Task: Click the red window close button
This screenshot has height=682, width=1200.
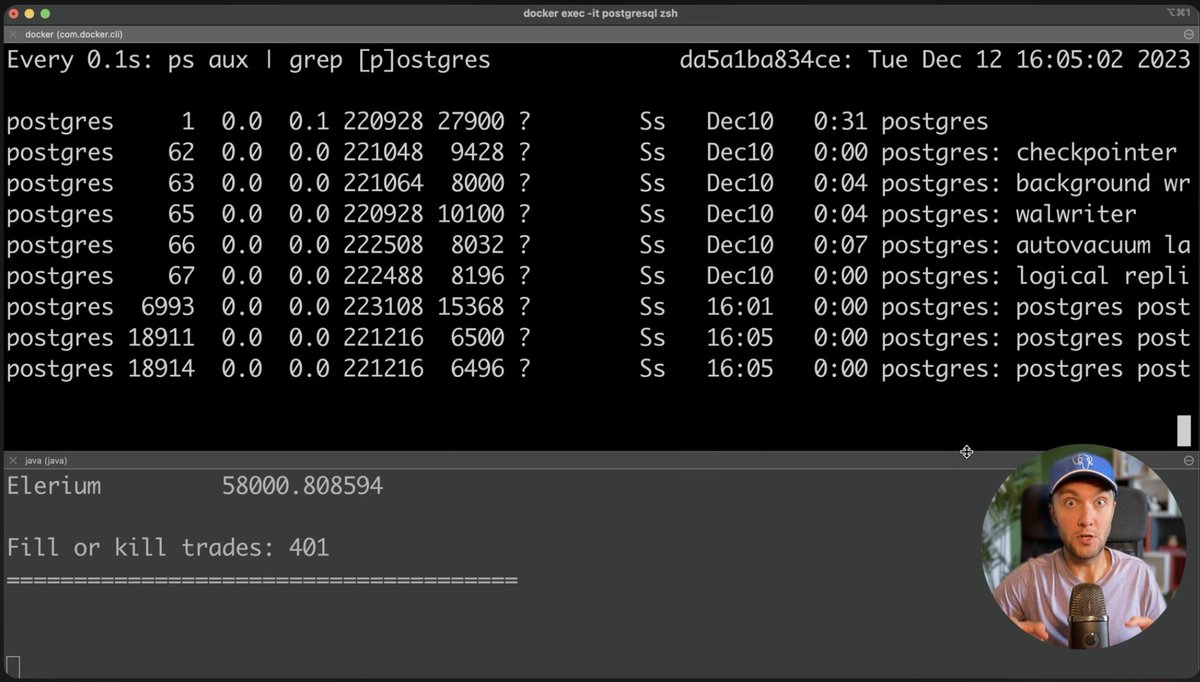Action: coord(13,13)
